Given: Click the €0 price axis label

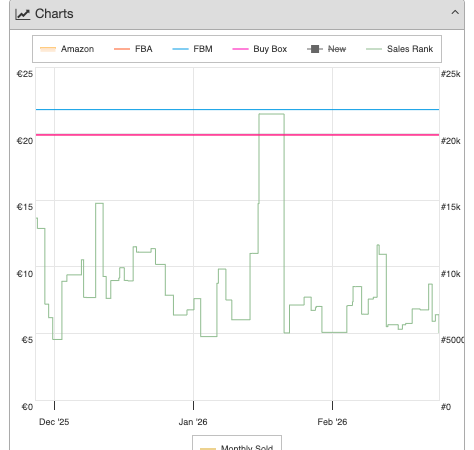Looking at the screenshot, I should pos(27,407).
